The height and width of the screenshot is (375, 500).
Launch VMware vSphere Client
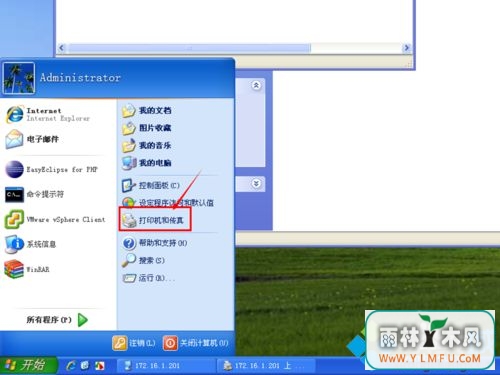[55, 219]
